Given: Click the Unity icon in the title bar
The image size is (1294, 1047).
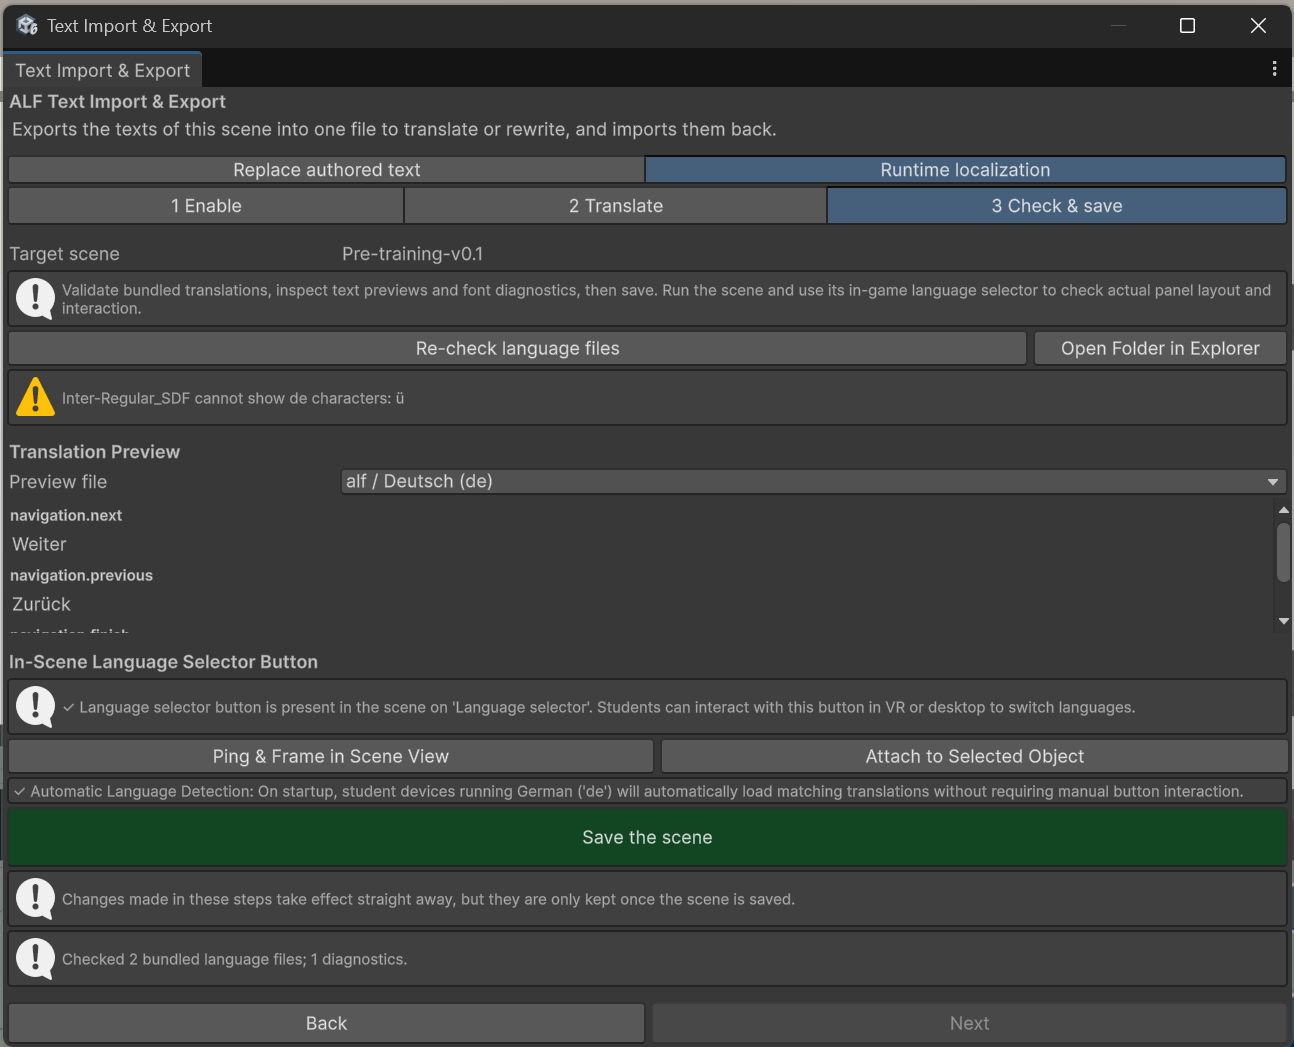Looking at the screenshot, I should click(x=27, y=25).
